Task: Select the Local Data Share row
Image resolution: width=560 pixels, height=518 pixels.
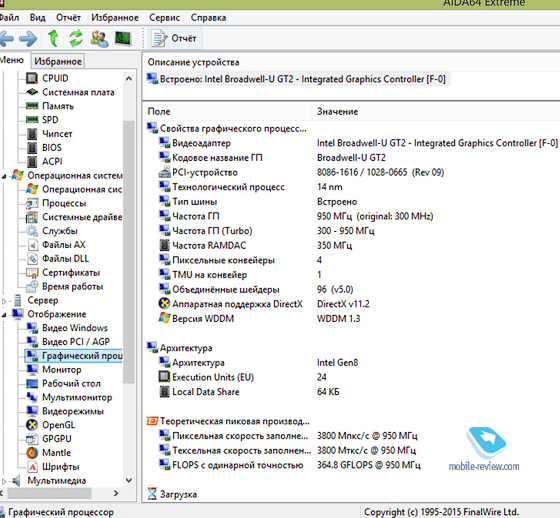Action: click(x=249, y=392)
